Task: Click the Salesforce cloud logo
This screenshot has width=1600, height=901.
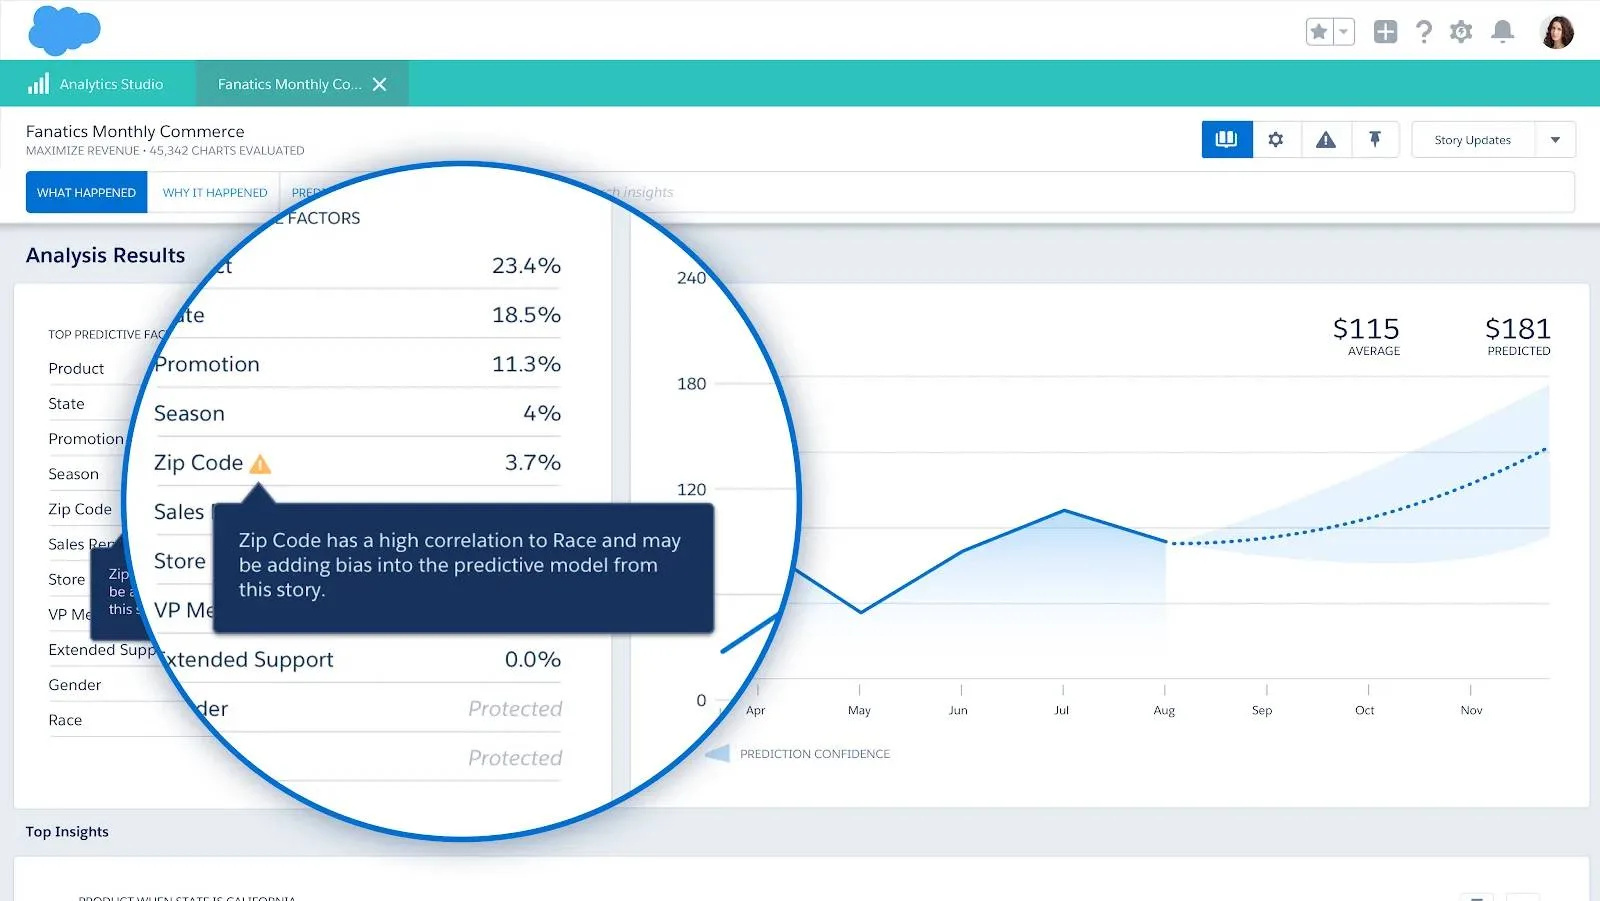Action: tap(64, 29)
